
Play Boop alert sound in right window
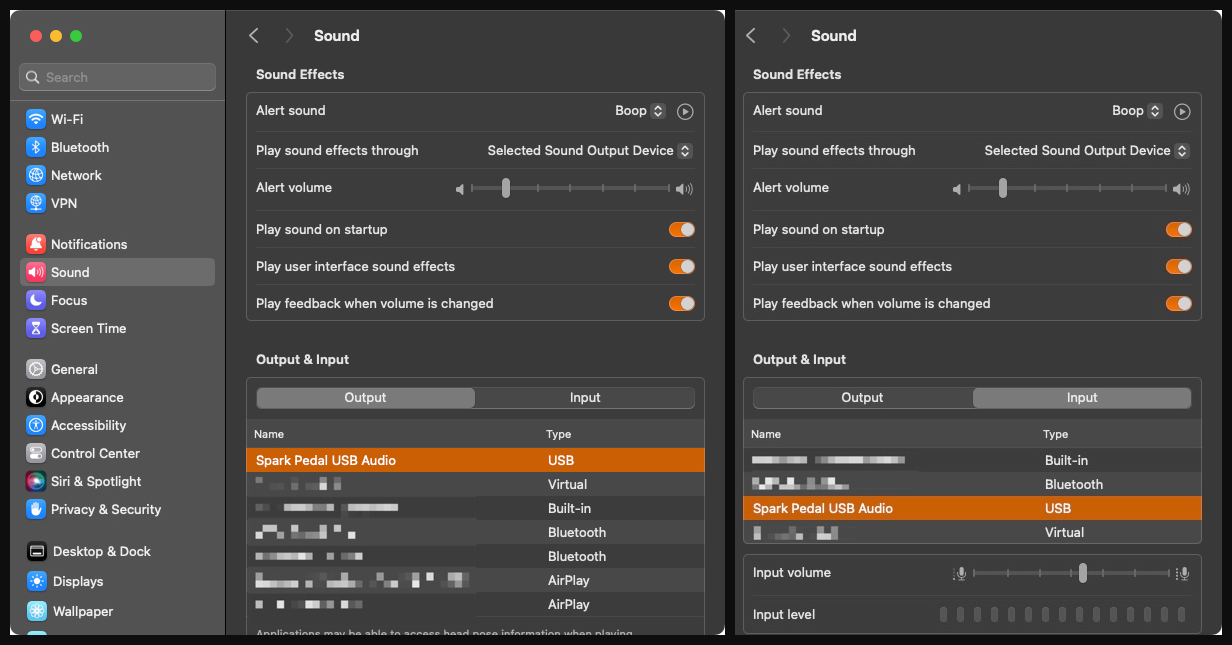click(x=1182, y=111)
